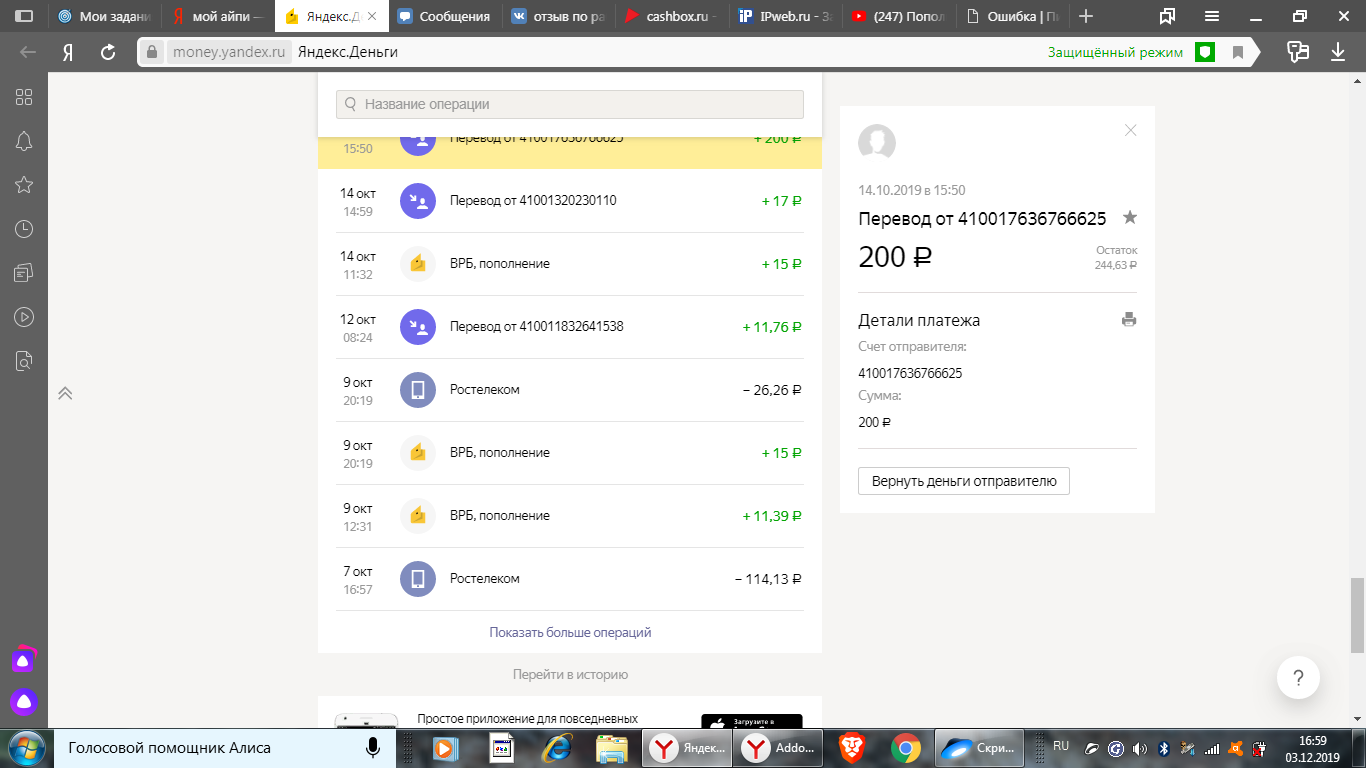
Task: Open a new tab with the plus icon
Action: coord(1086,16)
